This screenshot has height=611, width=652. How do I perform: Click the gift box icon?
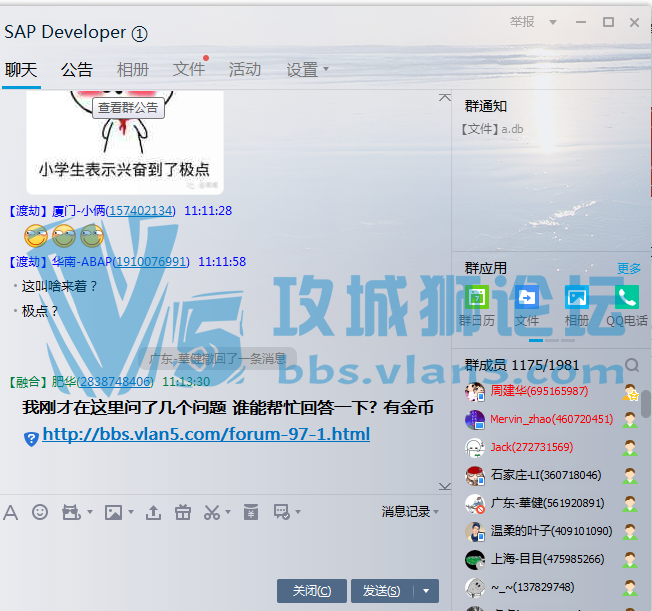183,512
